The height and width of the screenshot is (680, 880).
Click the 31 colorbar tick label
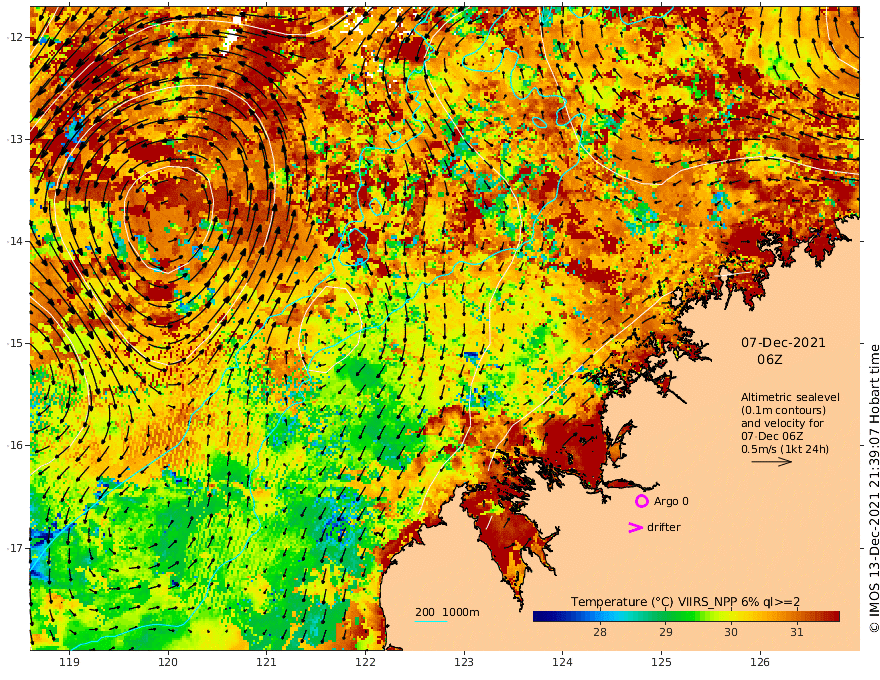796,632
